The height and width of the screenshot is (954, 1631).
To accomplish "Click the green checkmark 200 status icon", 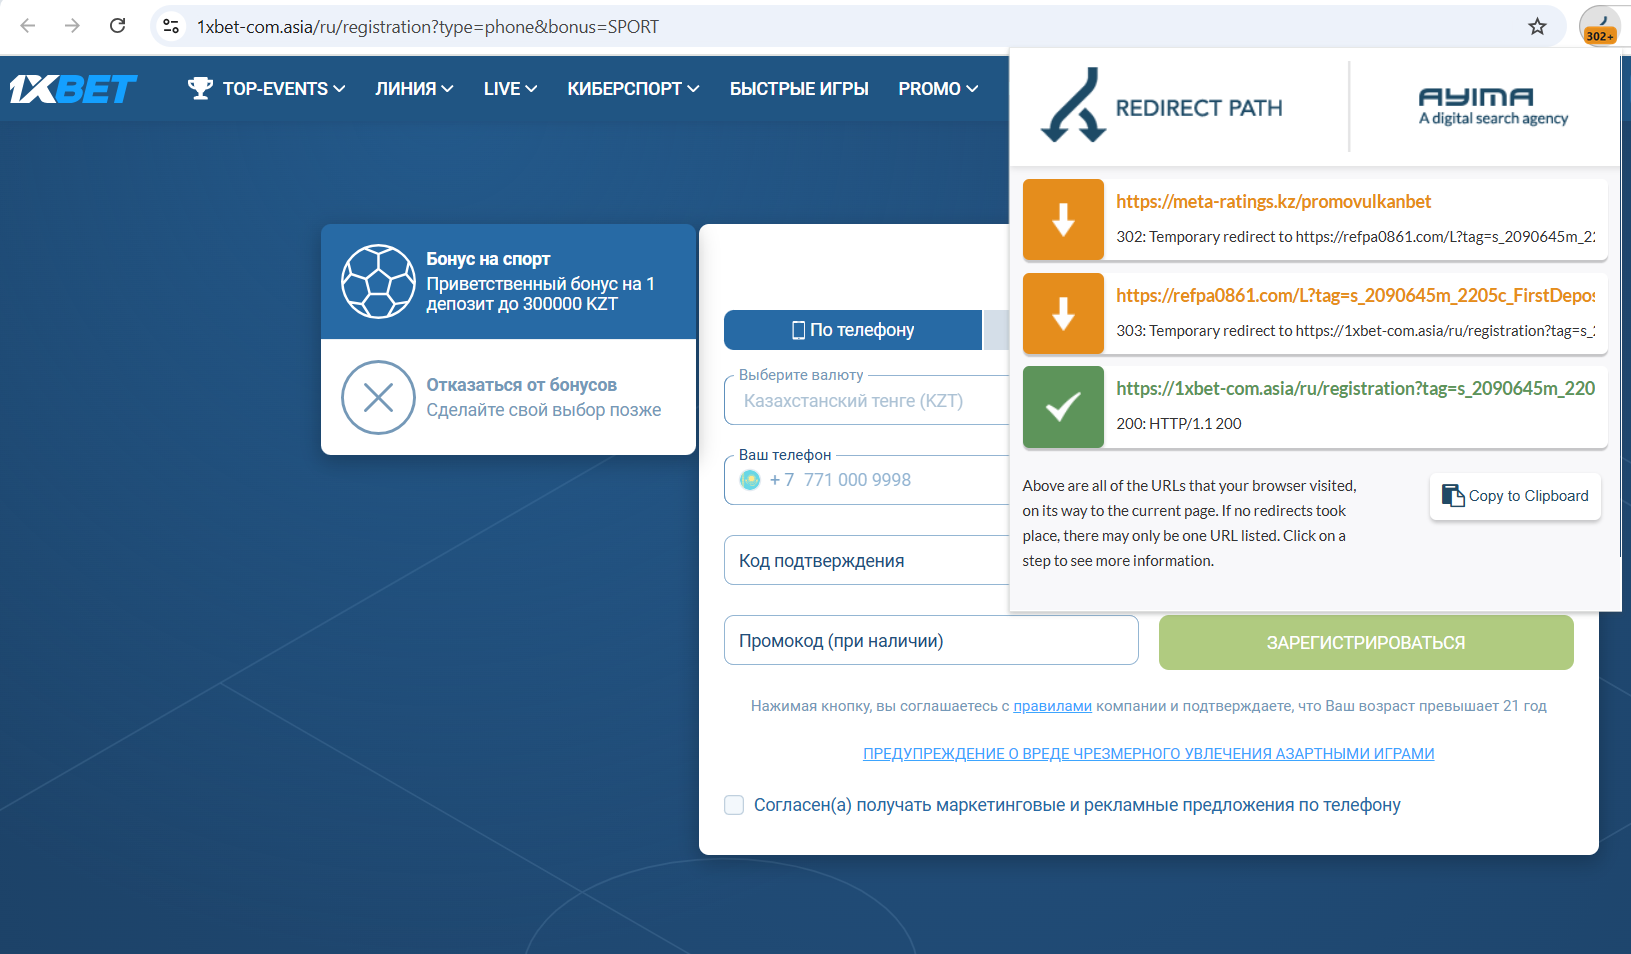I will [x=1063, y=407].
